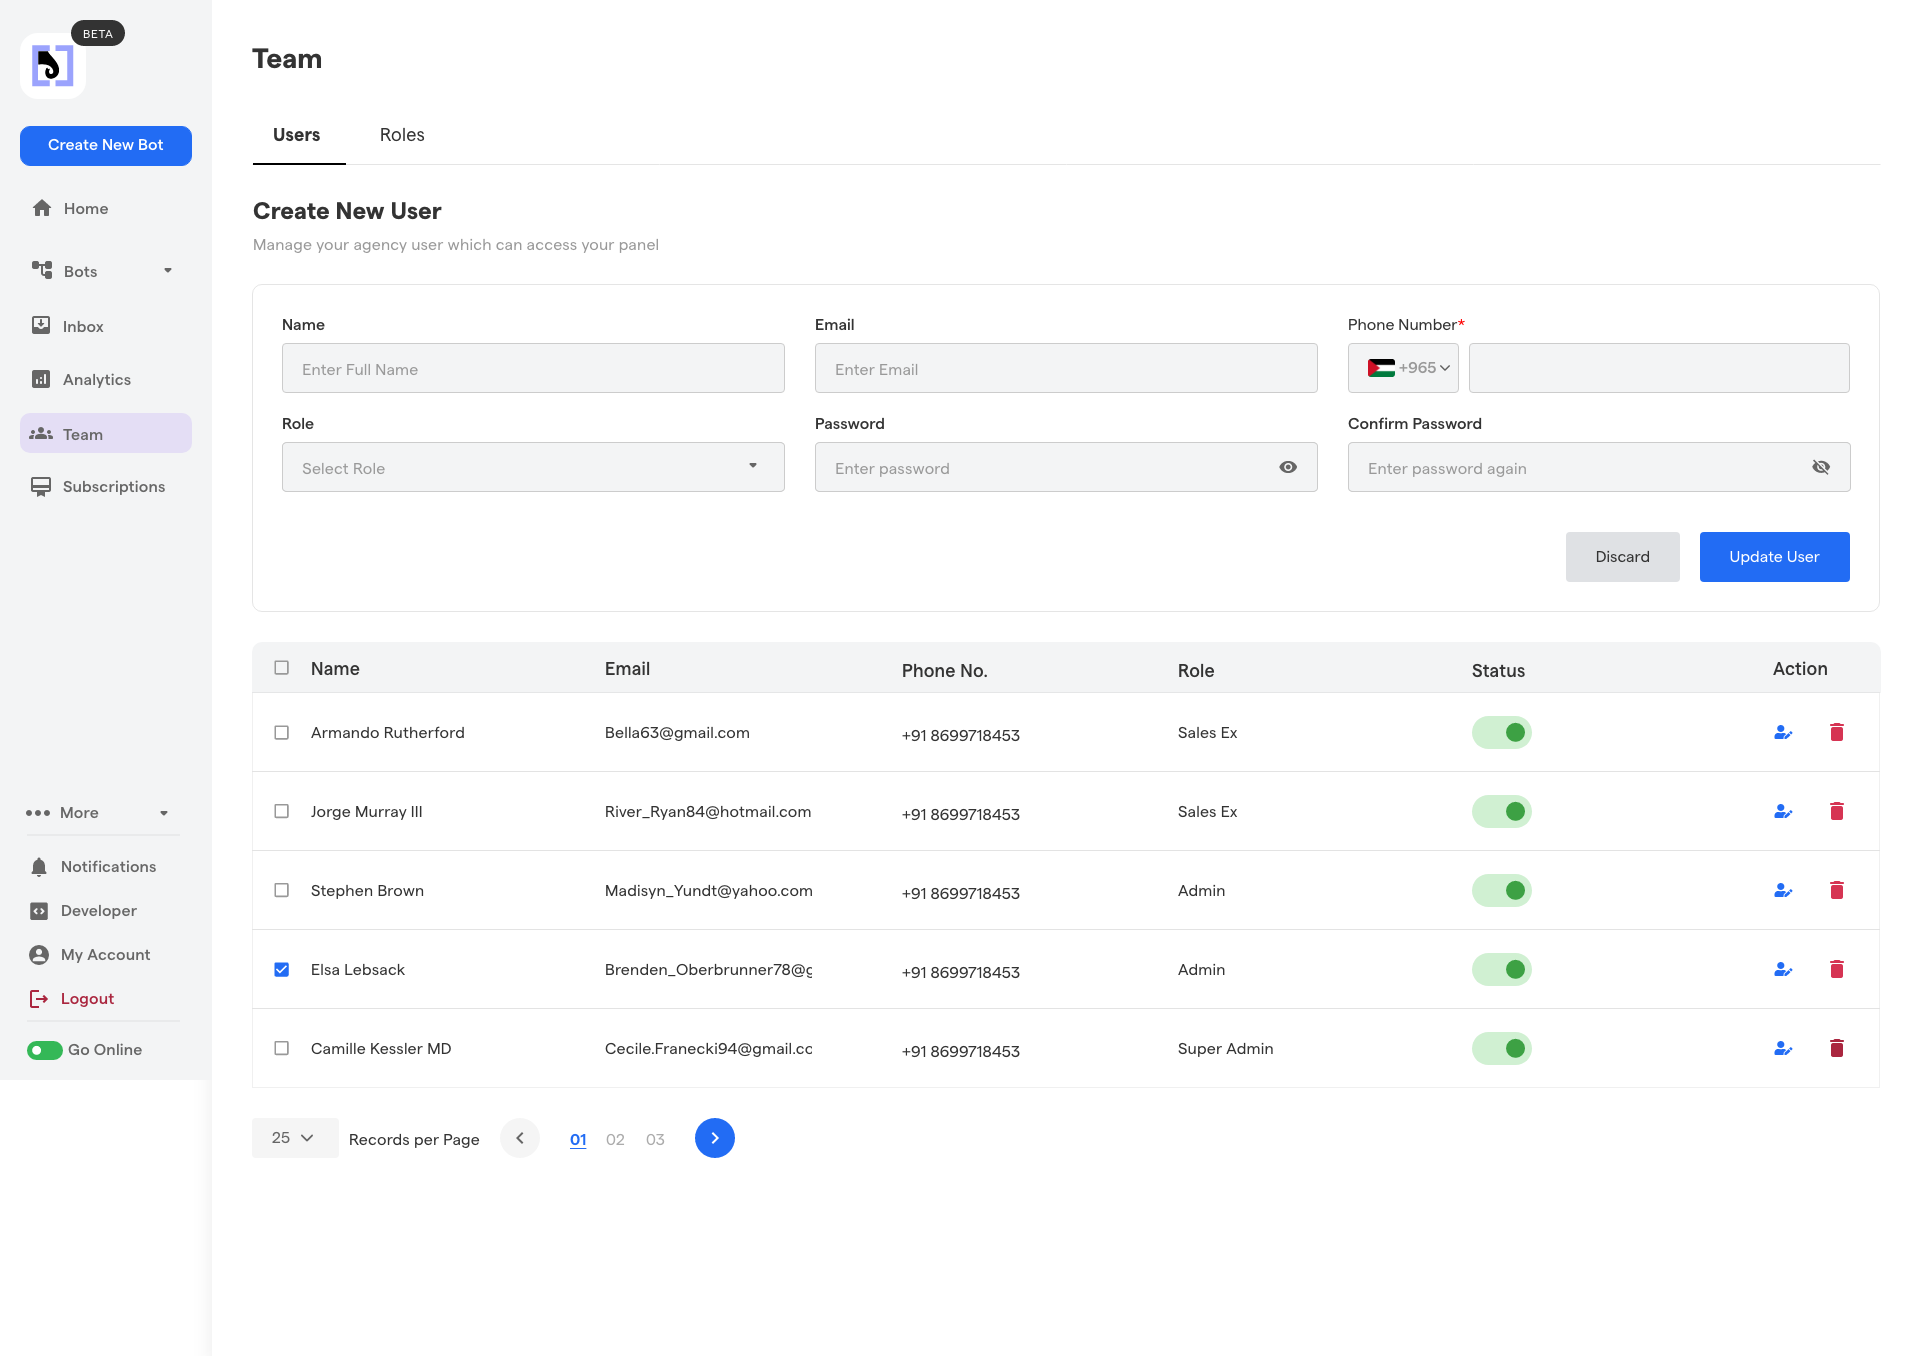
Task: Focus the Enter Email field
Action: (x=1066, y=368)
